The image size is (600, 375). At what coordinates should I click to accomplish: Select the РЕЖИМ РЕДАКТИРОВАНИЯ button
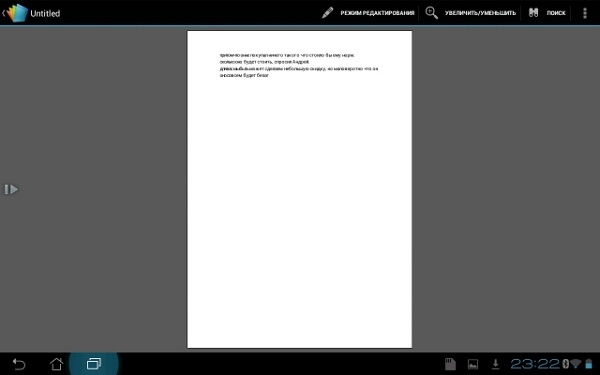377,13
